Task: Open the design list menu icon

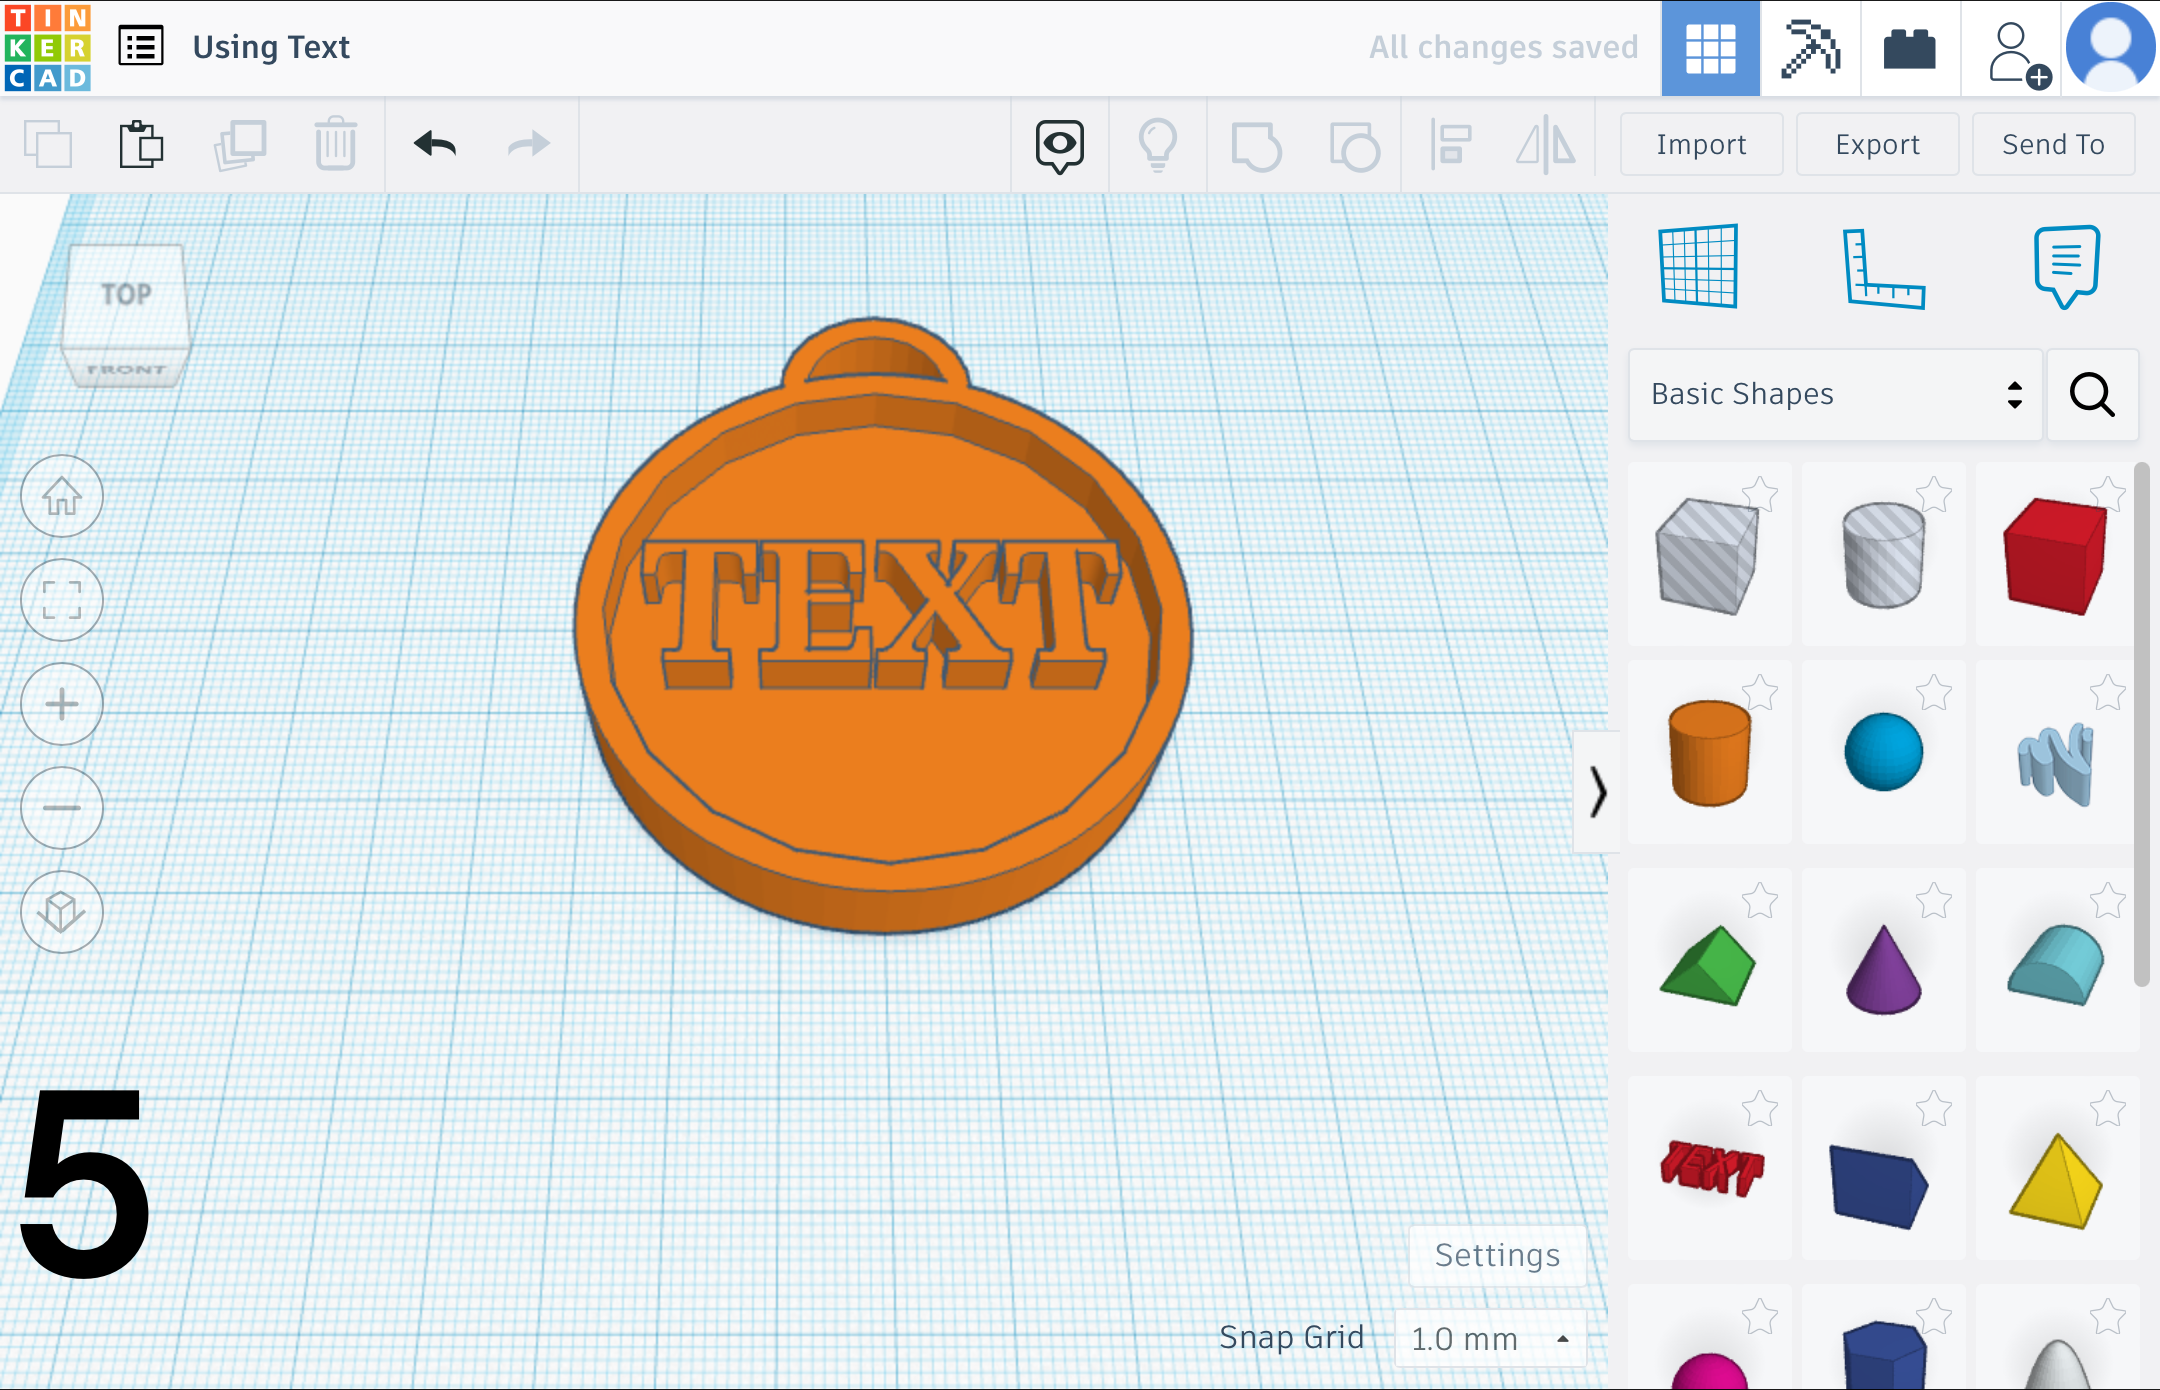Action: (141, 47)
